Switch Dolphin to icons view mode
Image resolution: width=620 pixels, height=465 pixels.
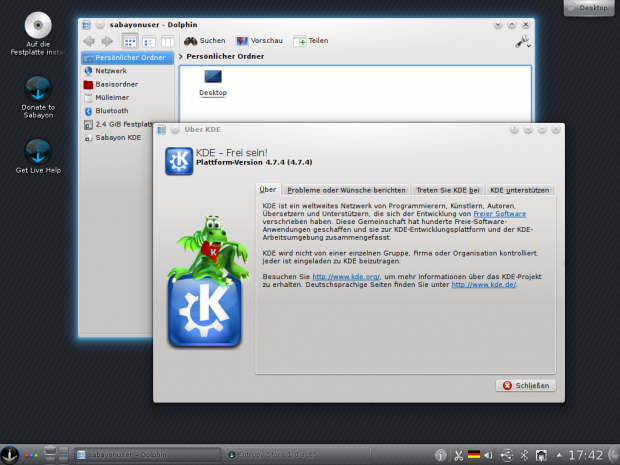(x=130, y=41)
